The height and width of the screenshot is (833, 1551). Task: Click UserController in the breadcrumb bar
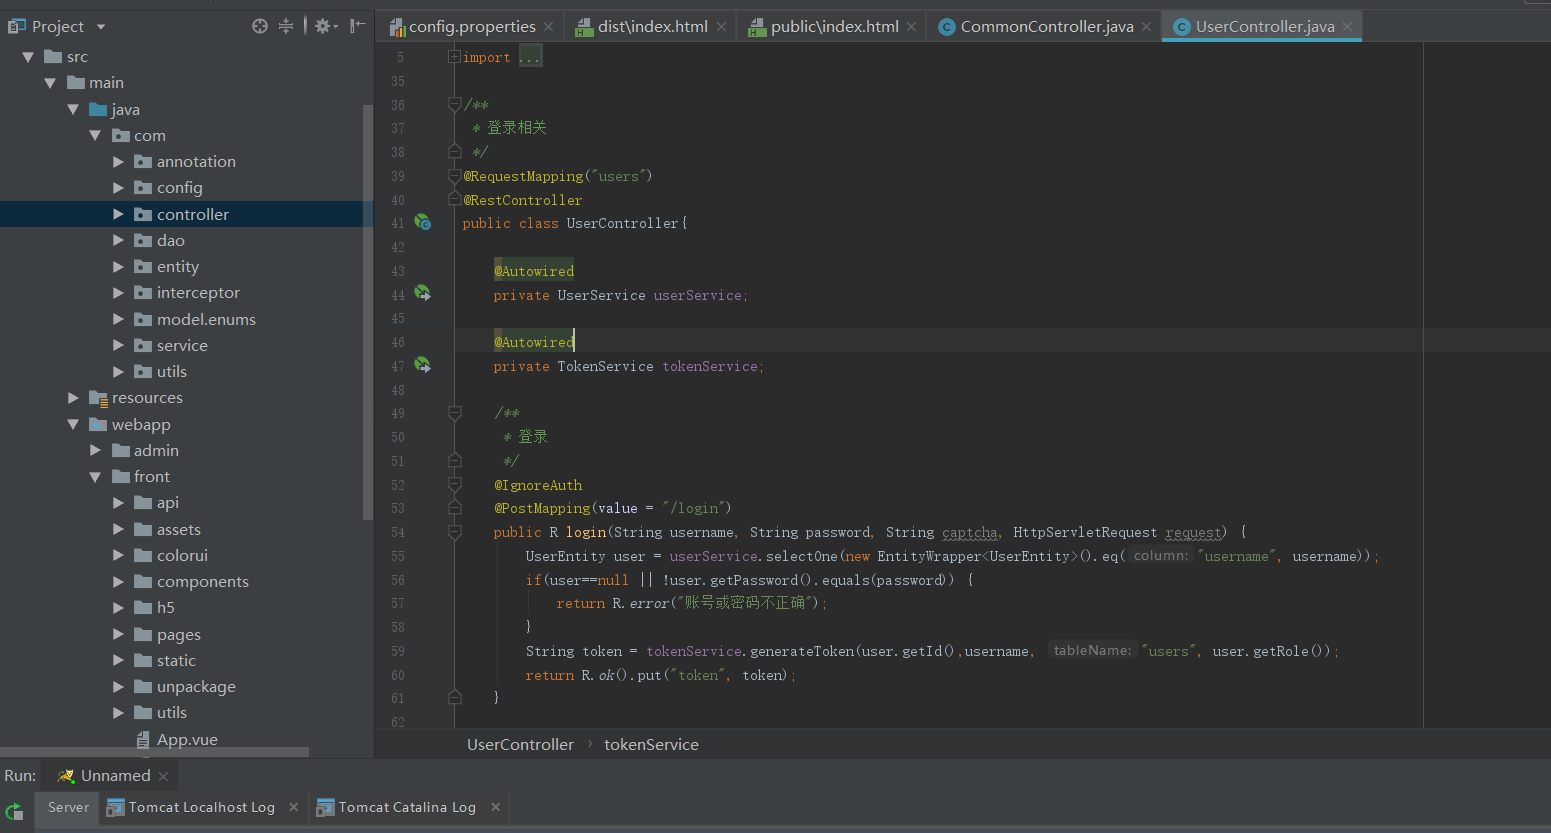click(x=520, y=745)
